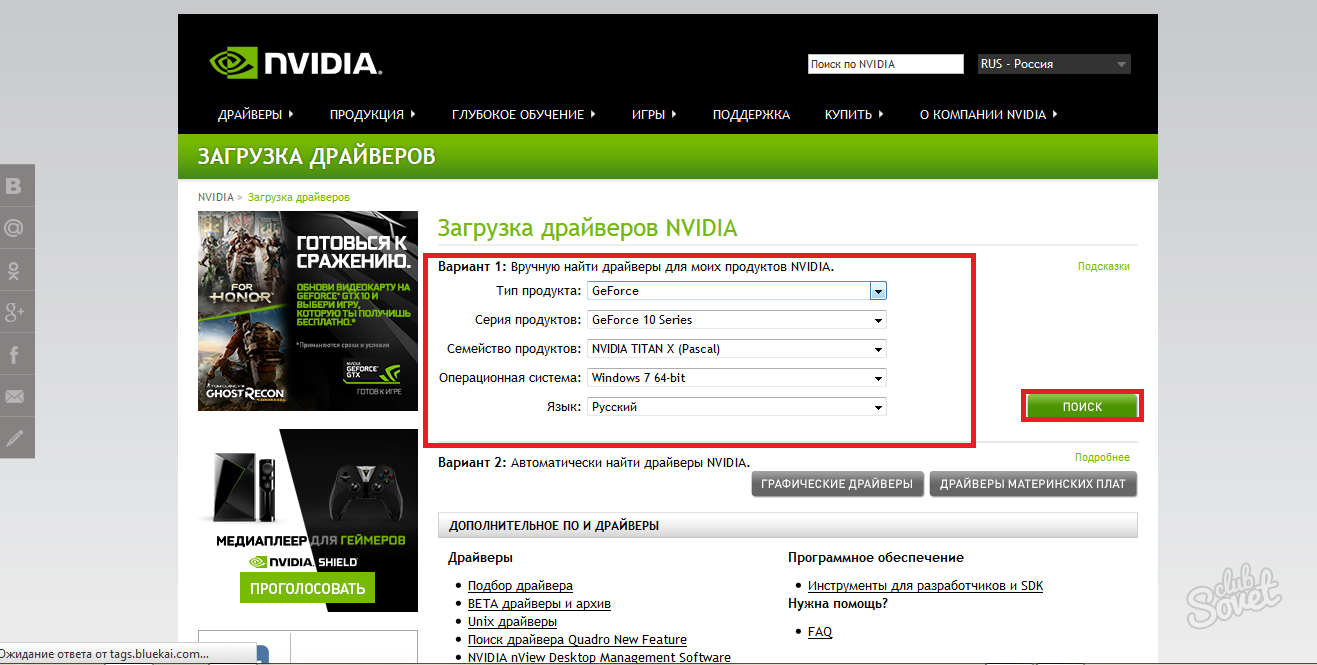Click the Подсказки link
The image size is (1317, 665).
(x=1103, y=266)
